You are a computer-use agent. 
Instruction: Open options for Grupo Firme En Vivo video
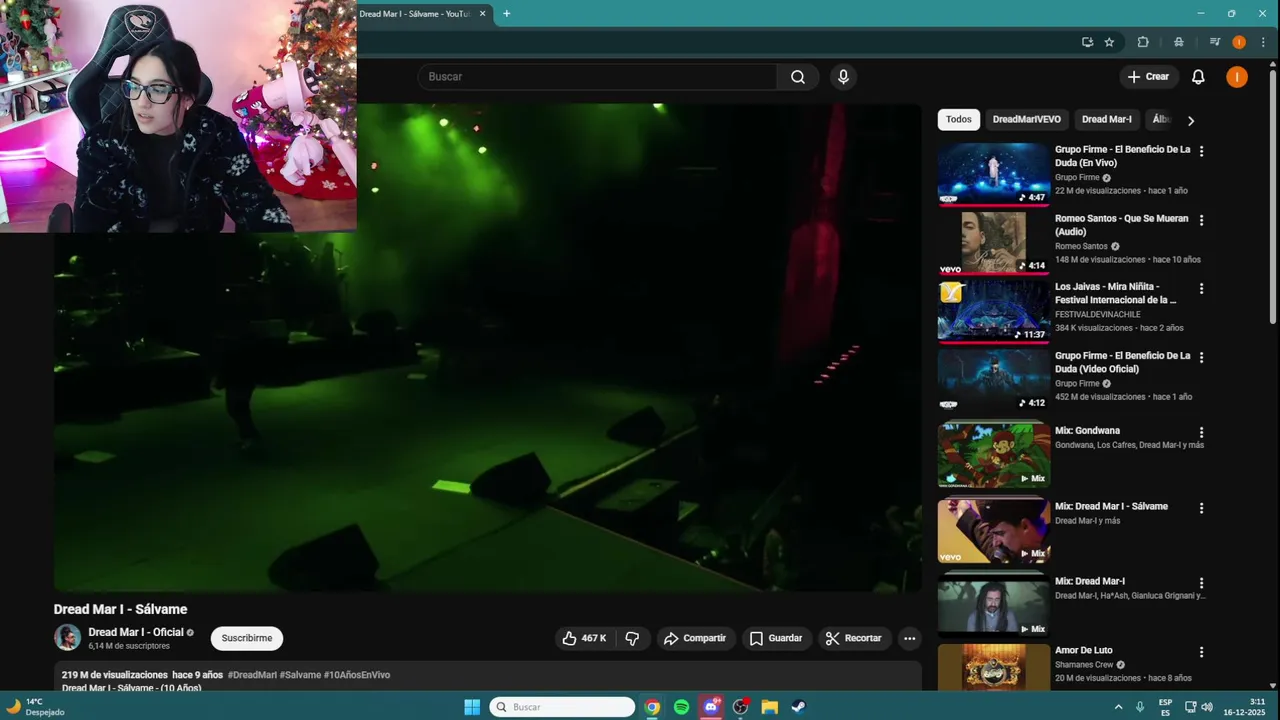1201,151
